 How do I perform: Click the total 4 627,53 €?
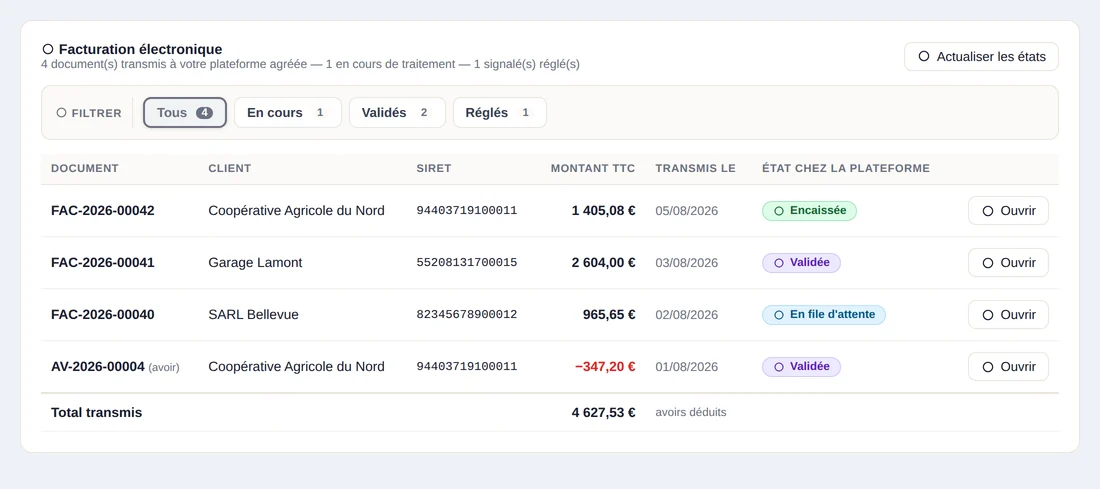point(603,413)
